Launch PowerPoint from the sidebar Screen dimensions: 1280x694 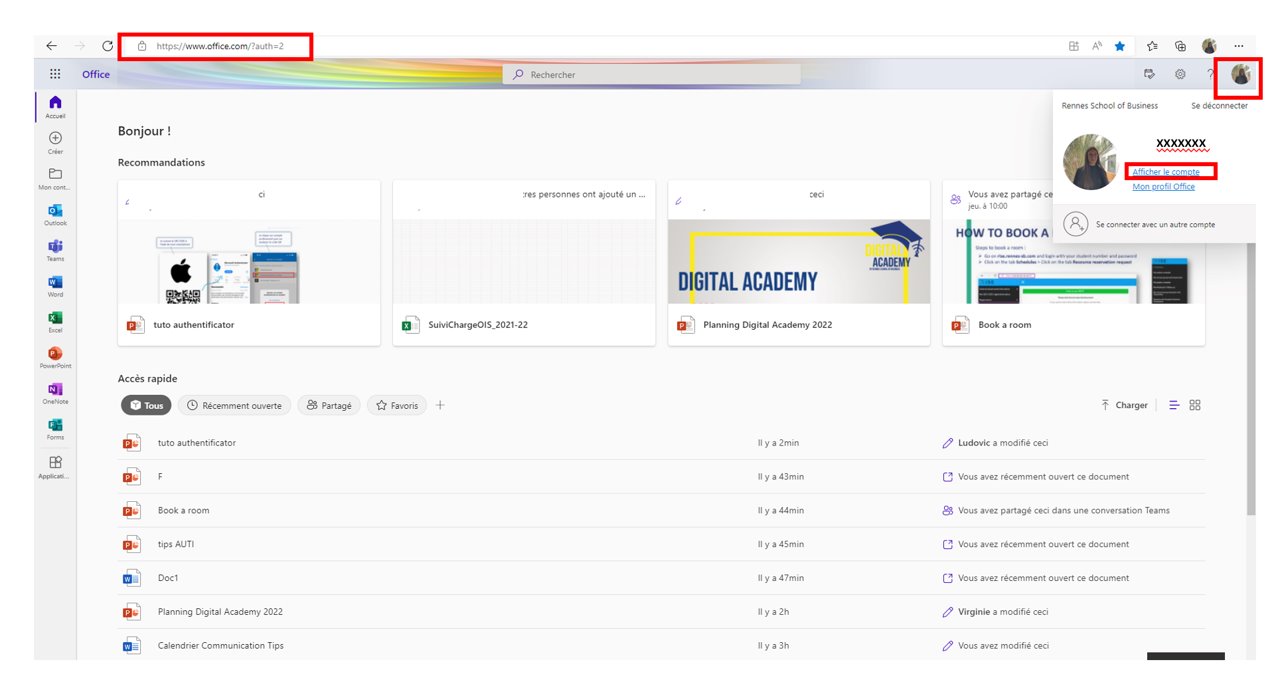pyautogui.click(x=55, y=358)
